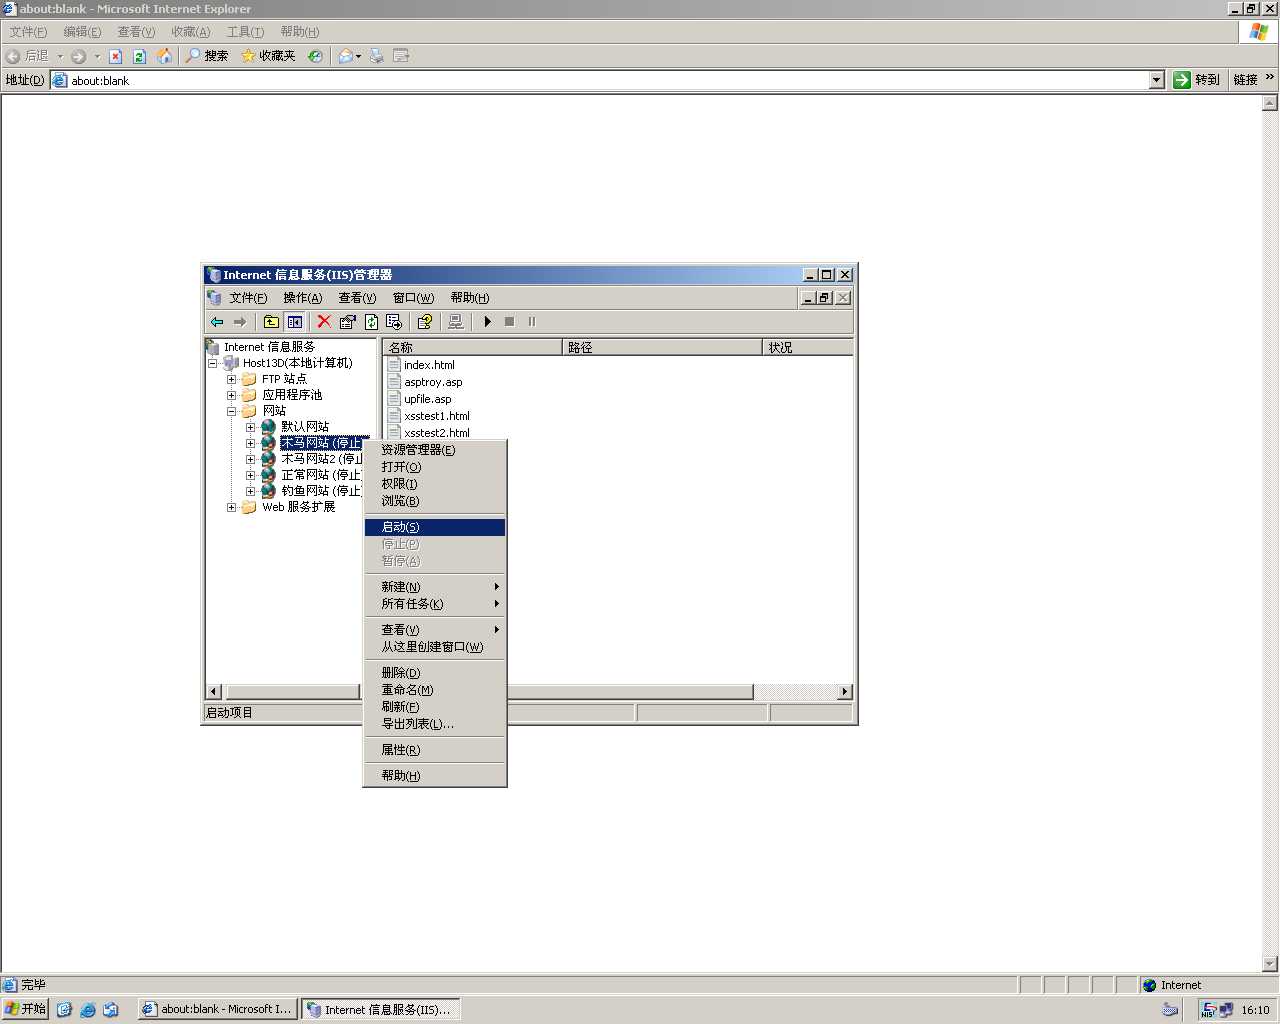Start the site with the play icon
This screenshot has height=1024, width=1280.
coord(488,322)
